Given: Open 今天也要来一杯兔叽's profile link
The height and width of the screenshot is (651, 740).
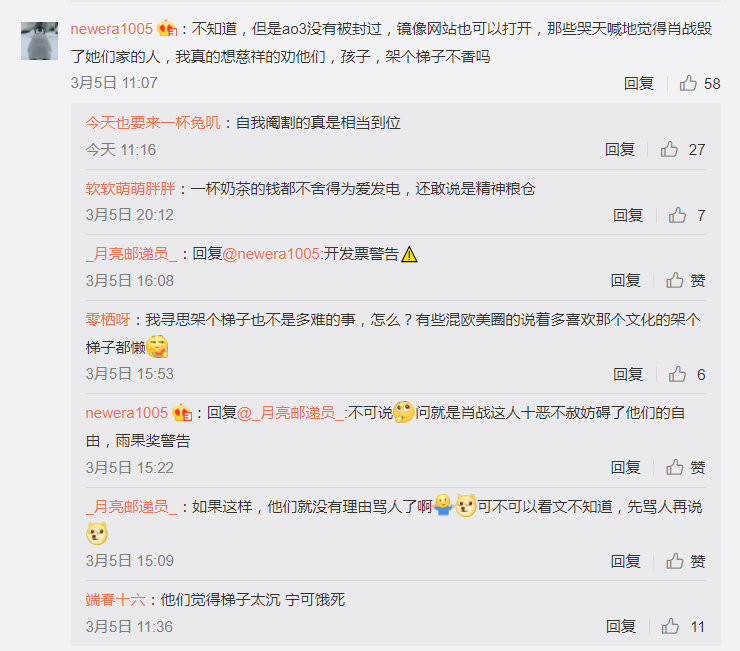Looking at the screenshot, I should click(153, 123).
